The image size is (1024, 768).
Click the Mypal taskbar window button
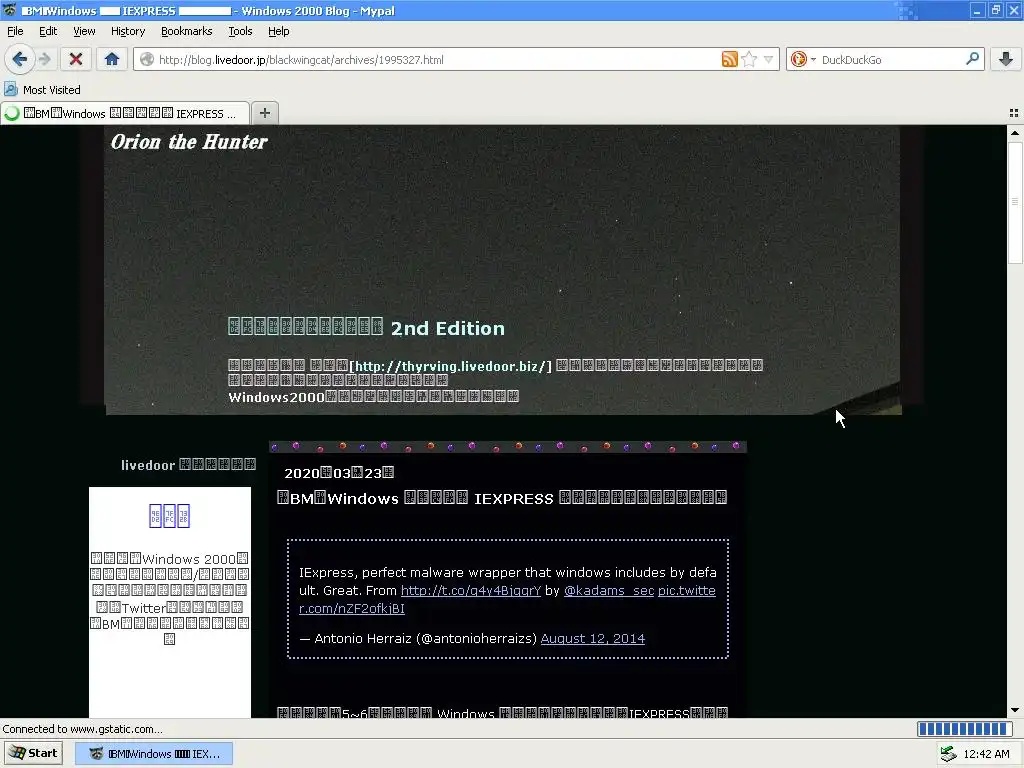click(x=153, y=754)
